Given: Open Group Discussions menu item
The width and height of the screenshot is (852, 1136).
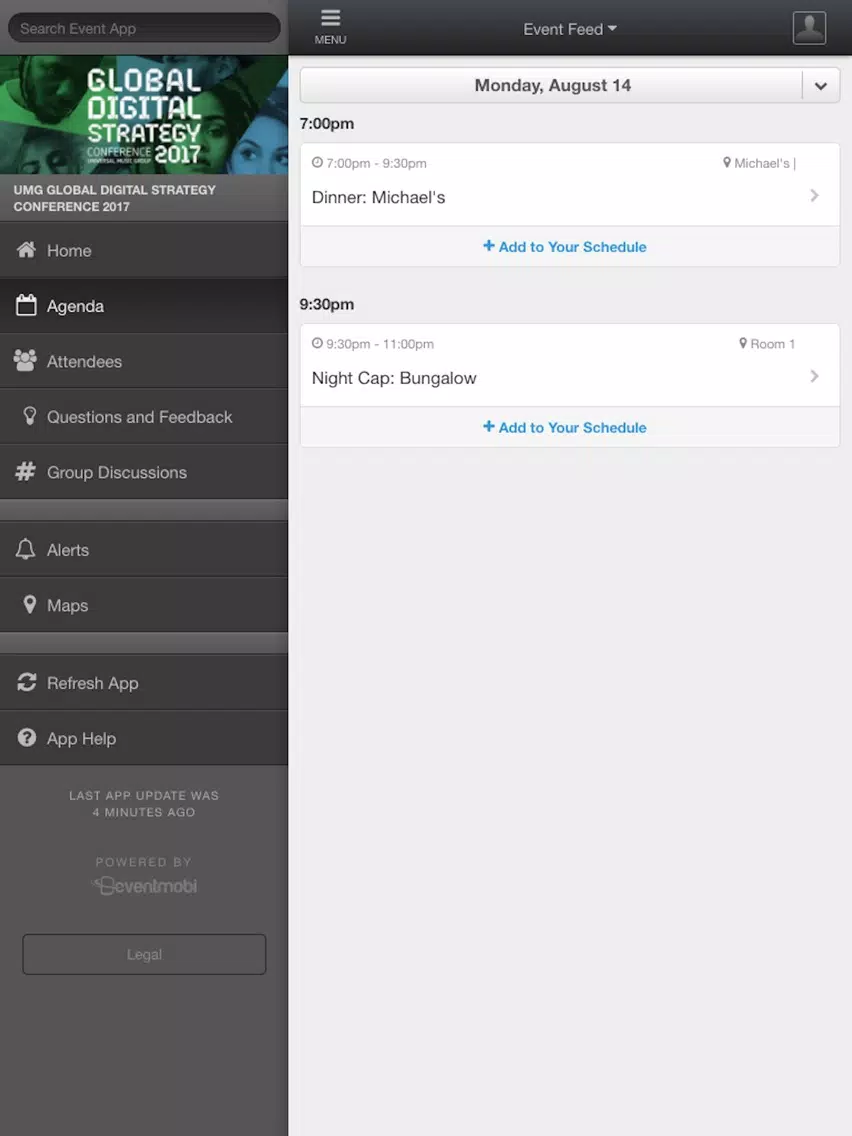Looking at the screenshot, I should click(x=144, y=472).
